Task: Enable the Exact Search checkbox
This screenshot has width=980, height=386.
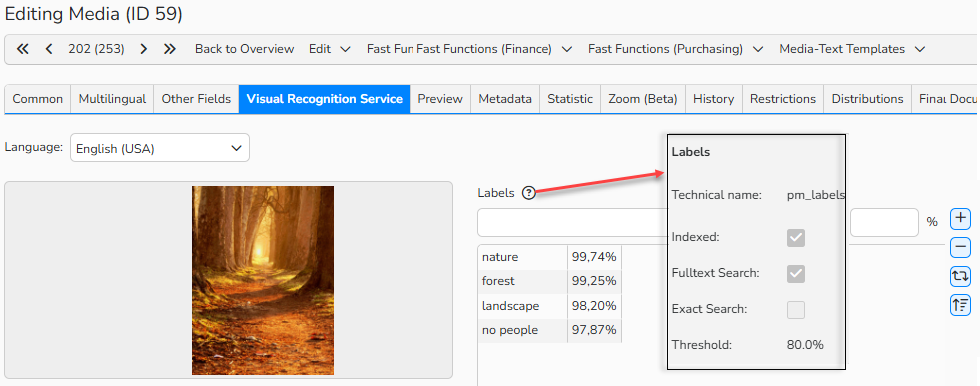Action: coord(796,310)
